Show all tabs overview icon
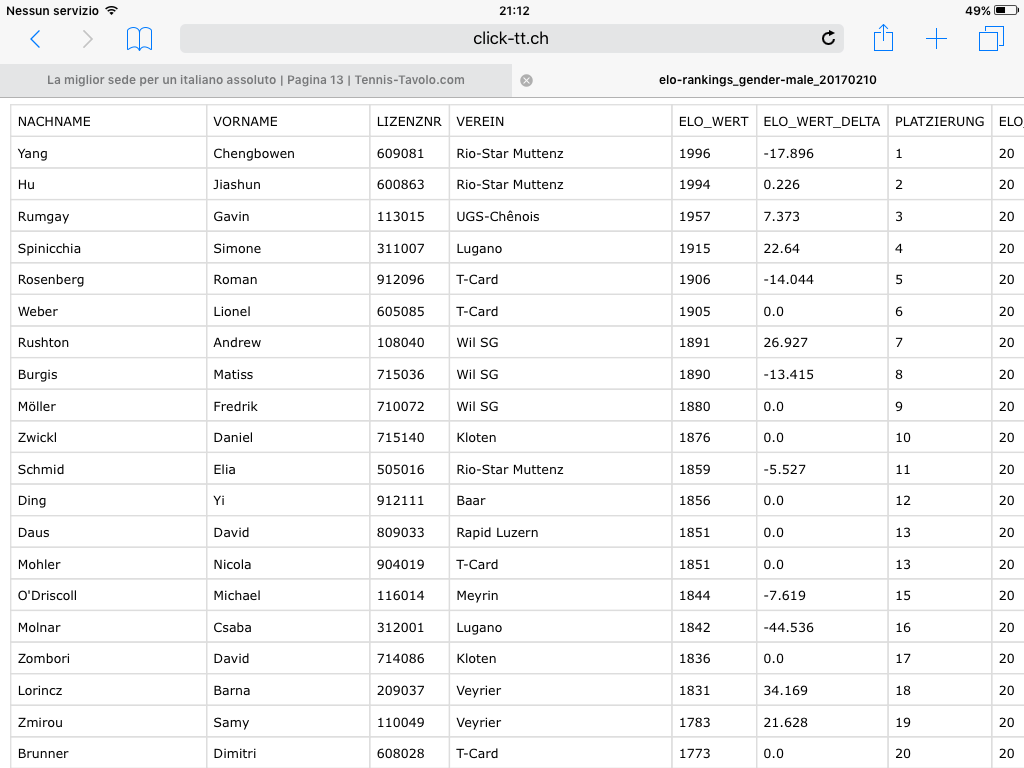 (991, 39)
